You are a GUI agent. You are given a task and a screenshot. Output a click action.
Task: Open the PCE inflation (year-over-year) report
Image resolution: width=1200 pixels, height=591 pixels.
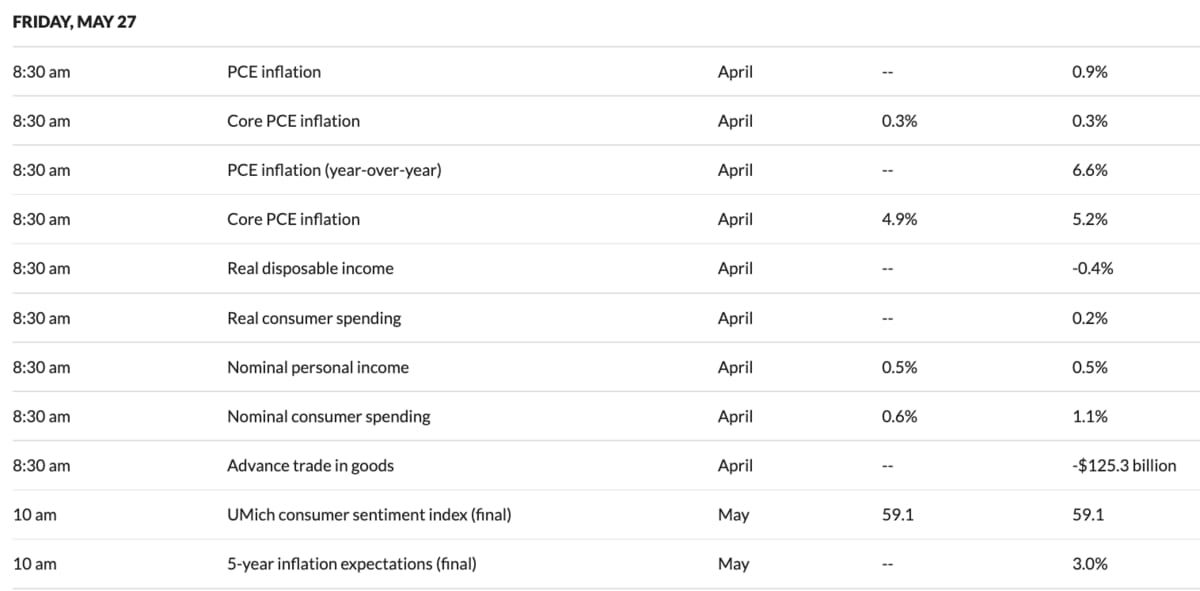pos(334,170)
